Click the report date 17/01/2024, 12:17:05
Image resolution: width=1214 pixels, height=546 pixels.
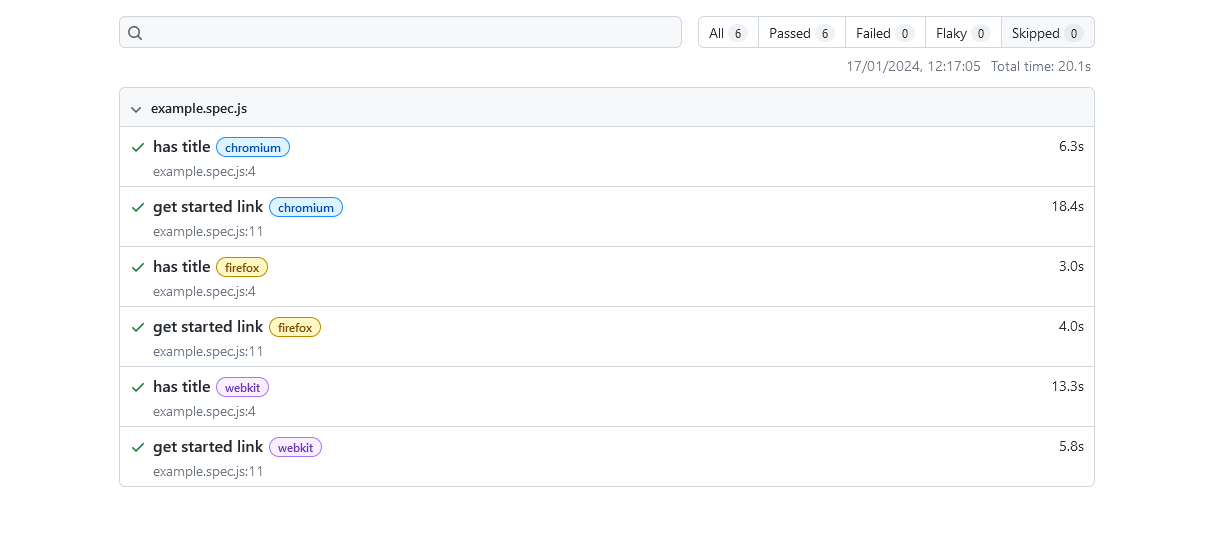[x=913, y=66]
